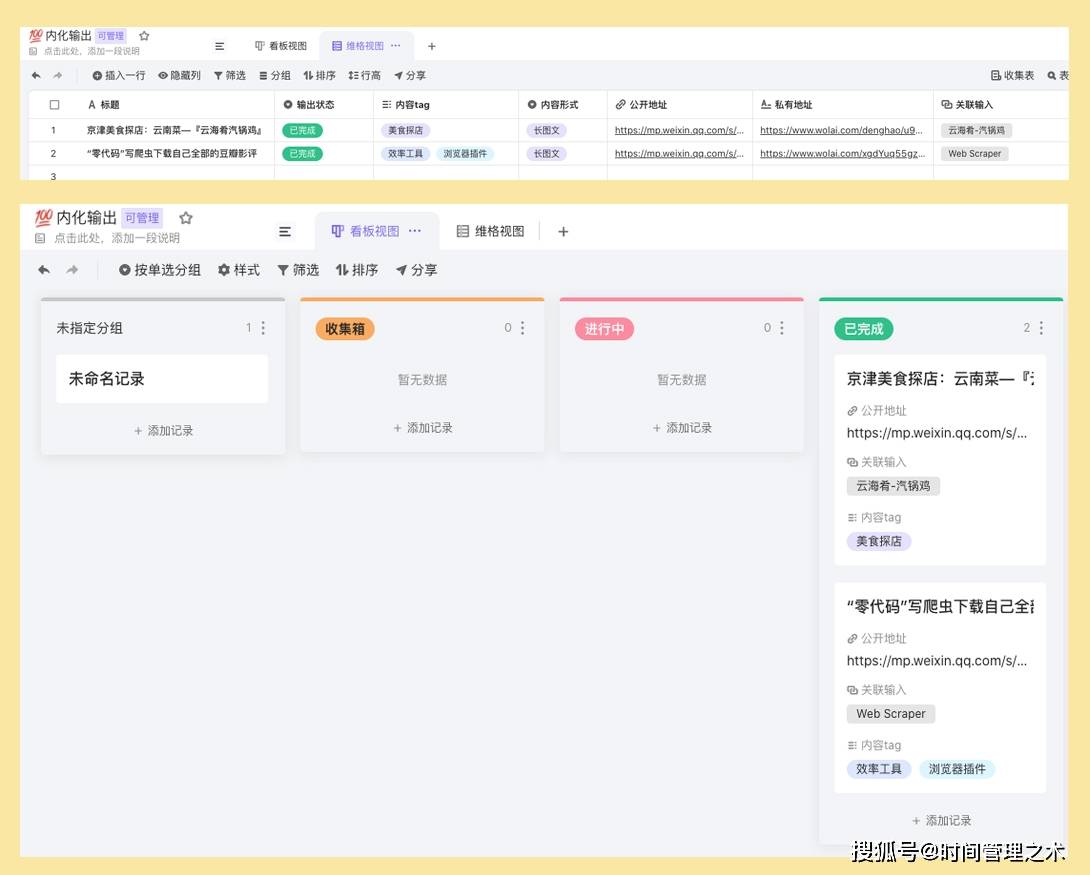Open more menu of 未指定分组 column
Screen dimensions: 1090x875
click(263, 328)
